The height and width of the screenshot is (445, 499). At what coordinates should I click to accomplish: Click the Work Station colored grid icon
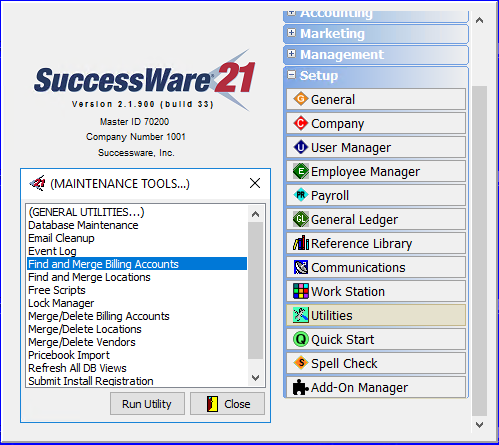(x=301, y=291)
